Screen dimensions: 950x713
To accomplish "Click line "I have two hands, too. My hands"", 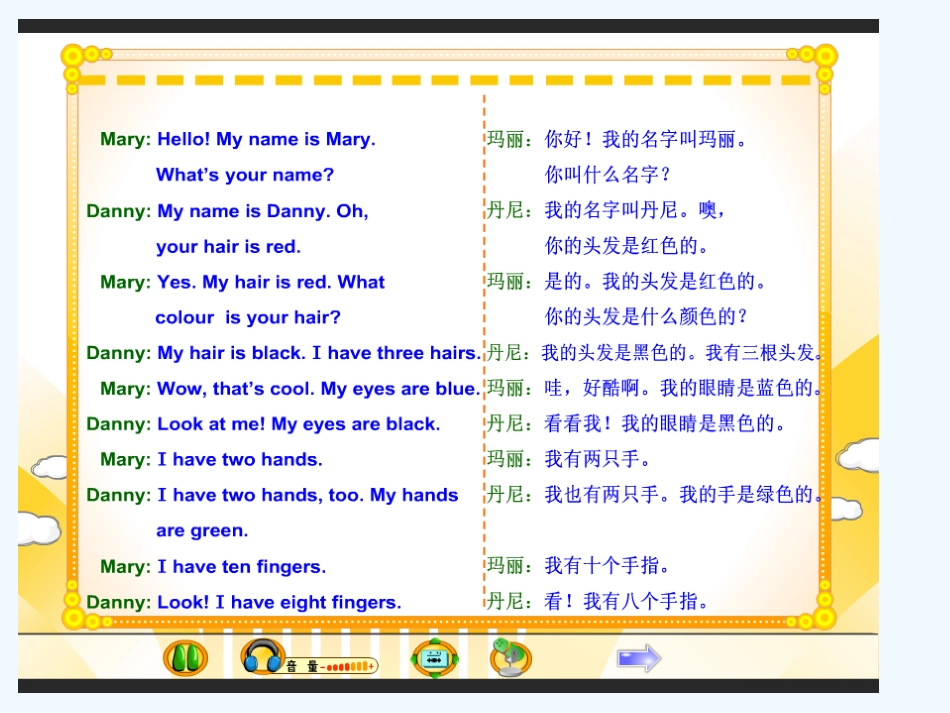I will pyautogui.click(x=308, y=496).
